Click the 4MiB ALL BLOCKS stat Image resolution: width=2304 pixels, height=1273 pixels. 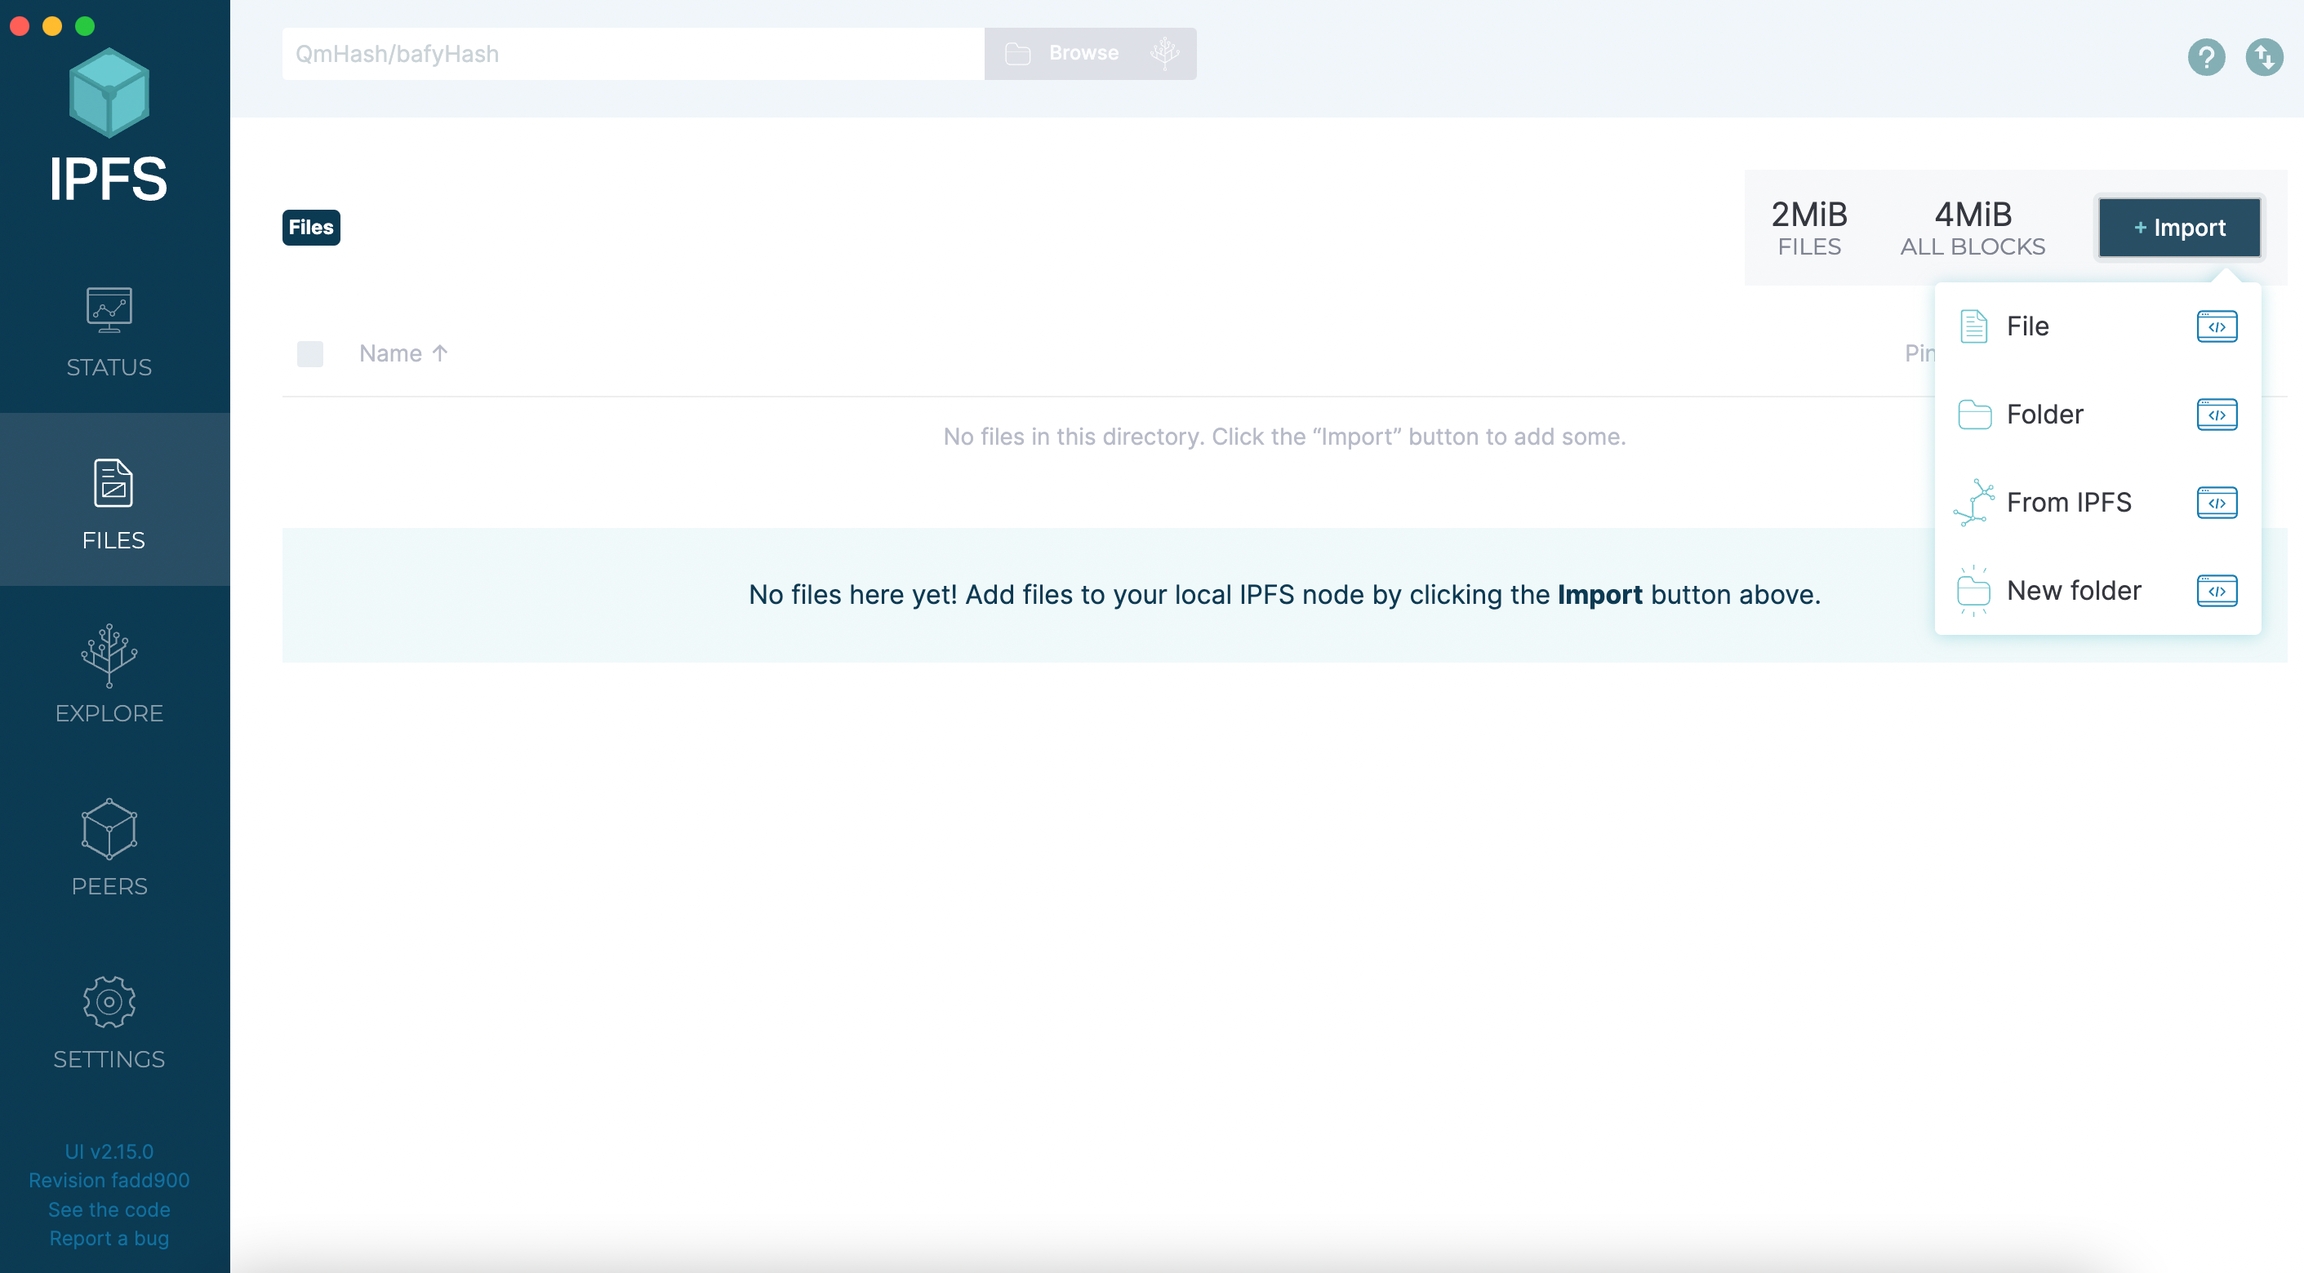1972,228
